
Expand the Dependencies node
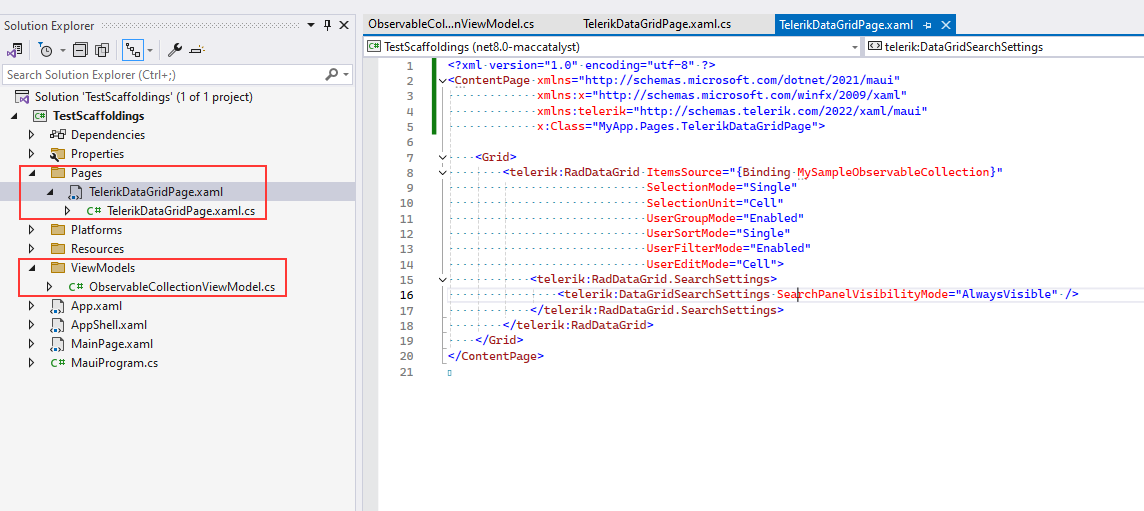pyautogui.click(x=32, y=135)
